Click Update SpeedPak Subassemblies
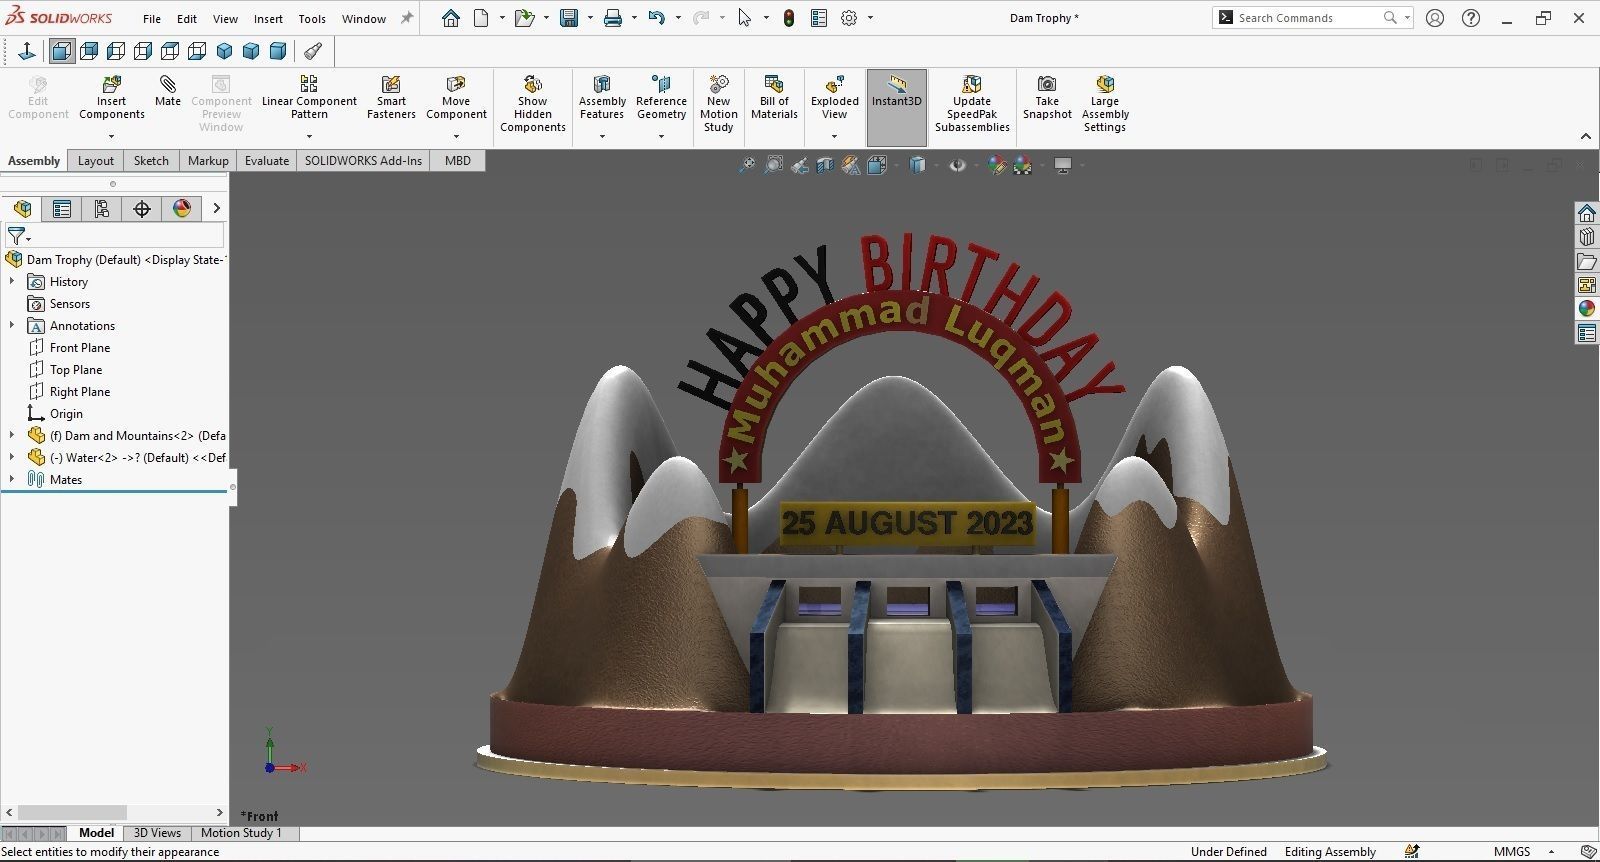The width and height of the screenshot is (1600, 862). [972, 103]
